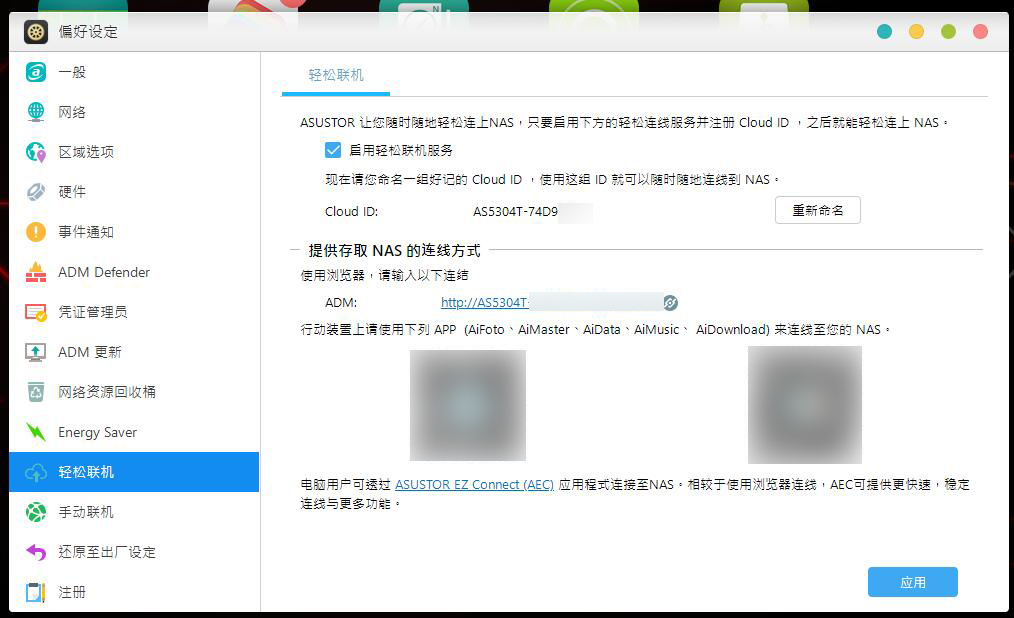The width and height of the screenshot is (1014, 618).
Task: Go to 网络资源回收桶 settings
Action: (x=135, y=392)
